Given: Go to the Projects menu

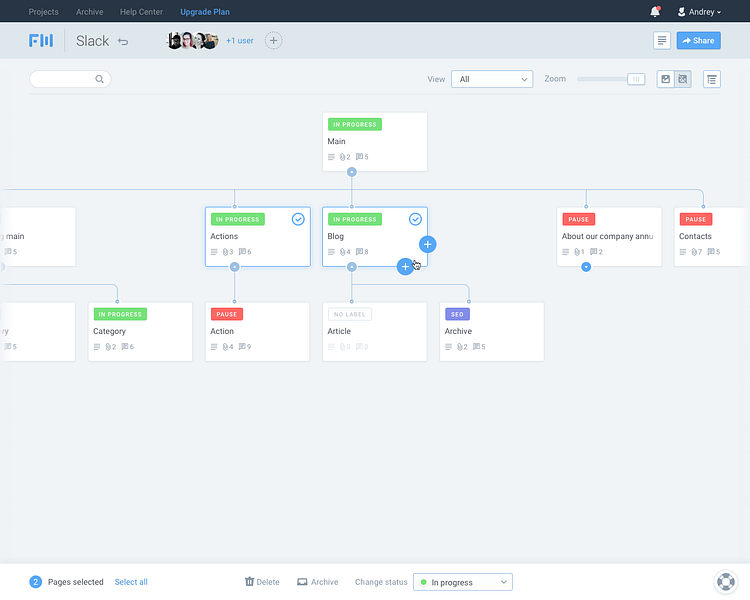Looking at the screenshot, I should click(x=44, y=12).
